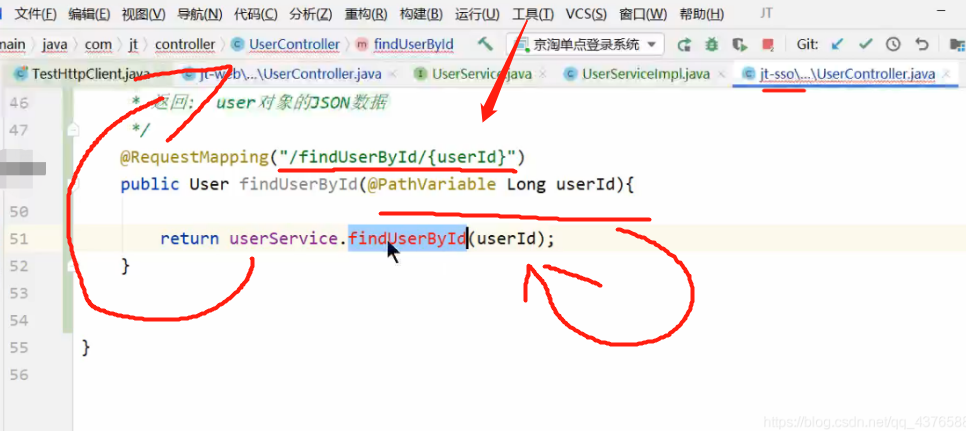
Task: Show Git history via clock icon
Action: click(893, 44)
